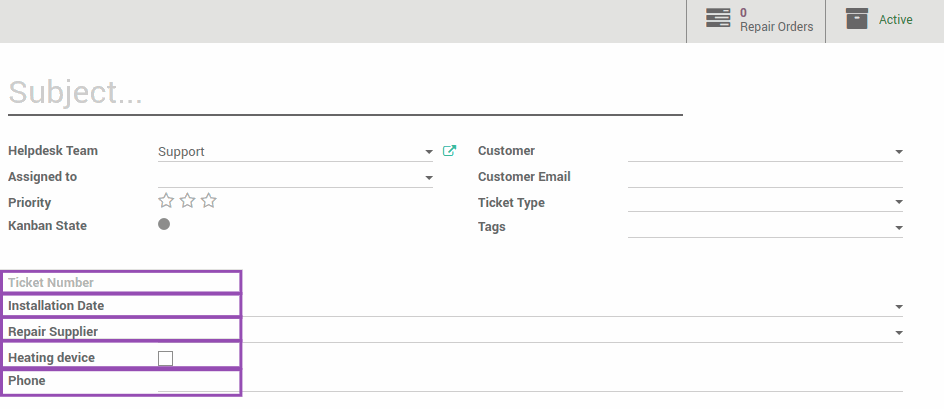Check the Heating device checkbox
The width and height of the screenshot is (944, 409).
[166, 358]
